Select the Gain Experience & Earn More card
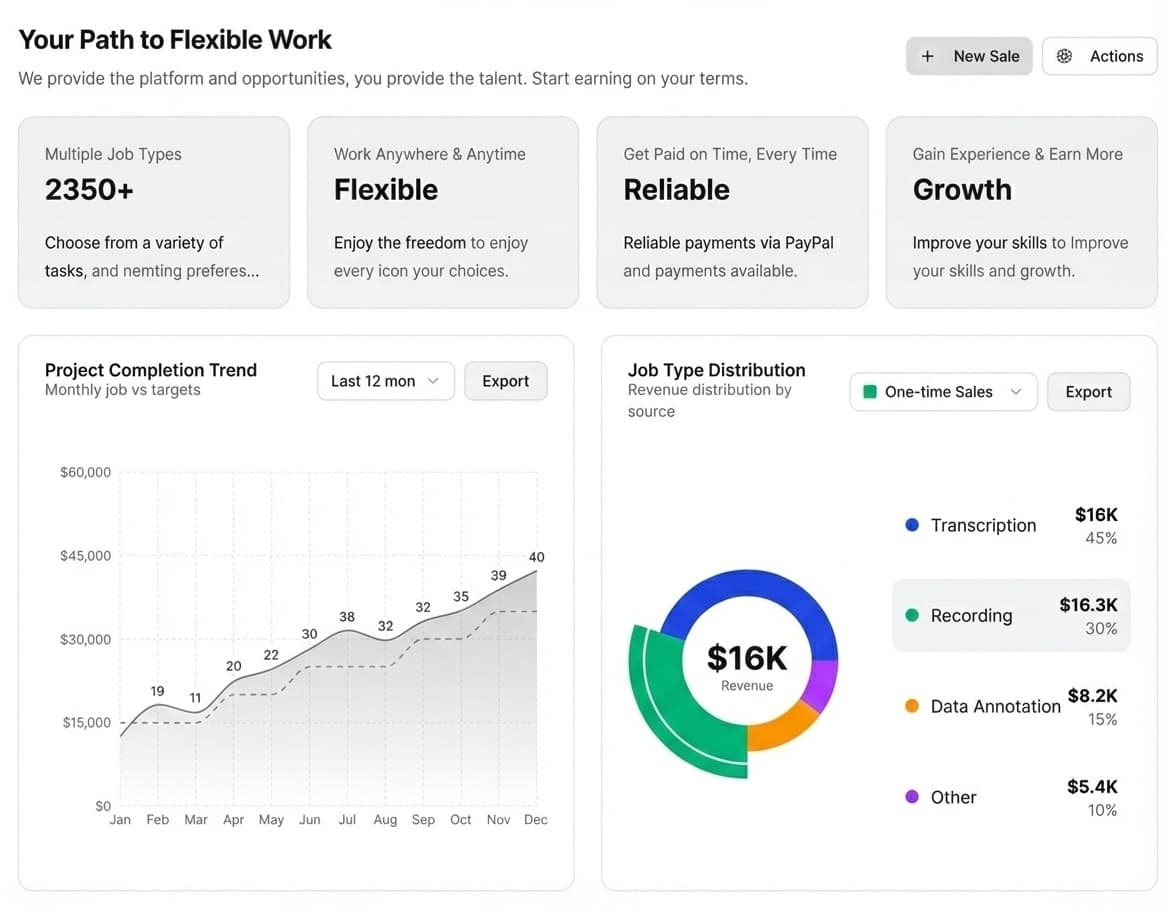The width and height of the screenshot is (1168, 912). [1021, 212]
